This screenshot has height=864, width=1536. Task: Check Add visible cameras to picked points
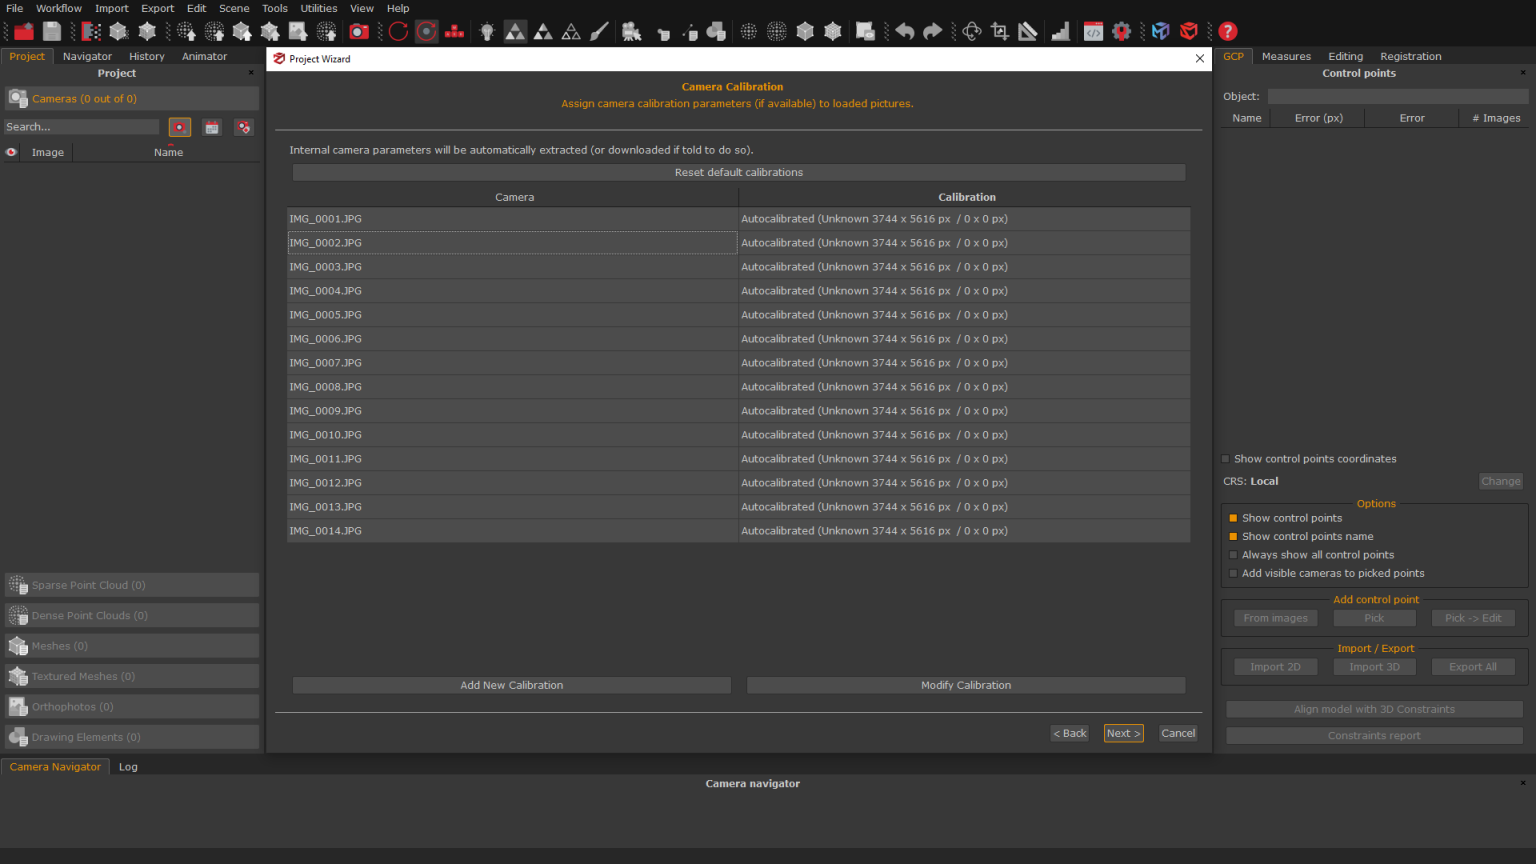click(1233, 573)
